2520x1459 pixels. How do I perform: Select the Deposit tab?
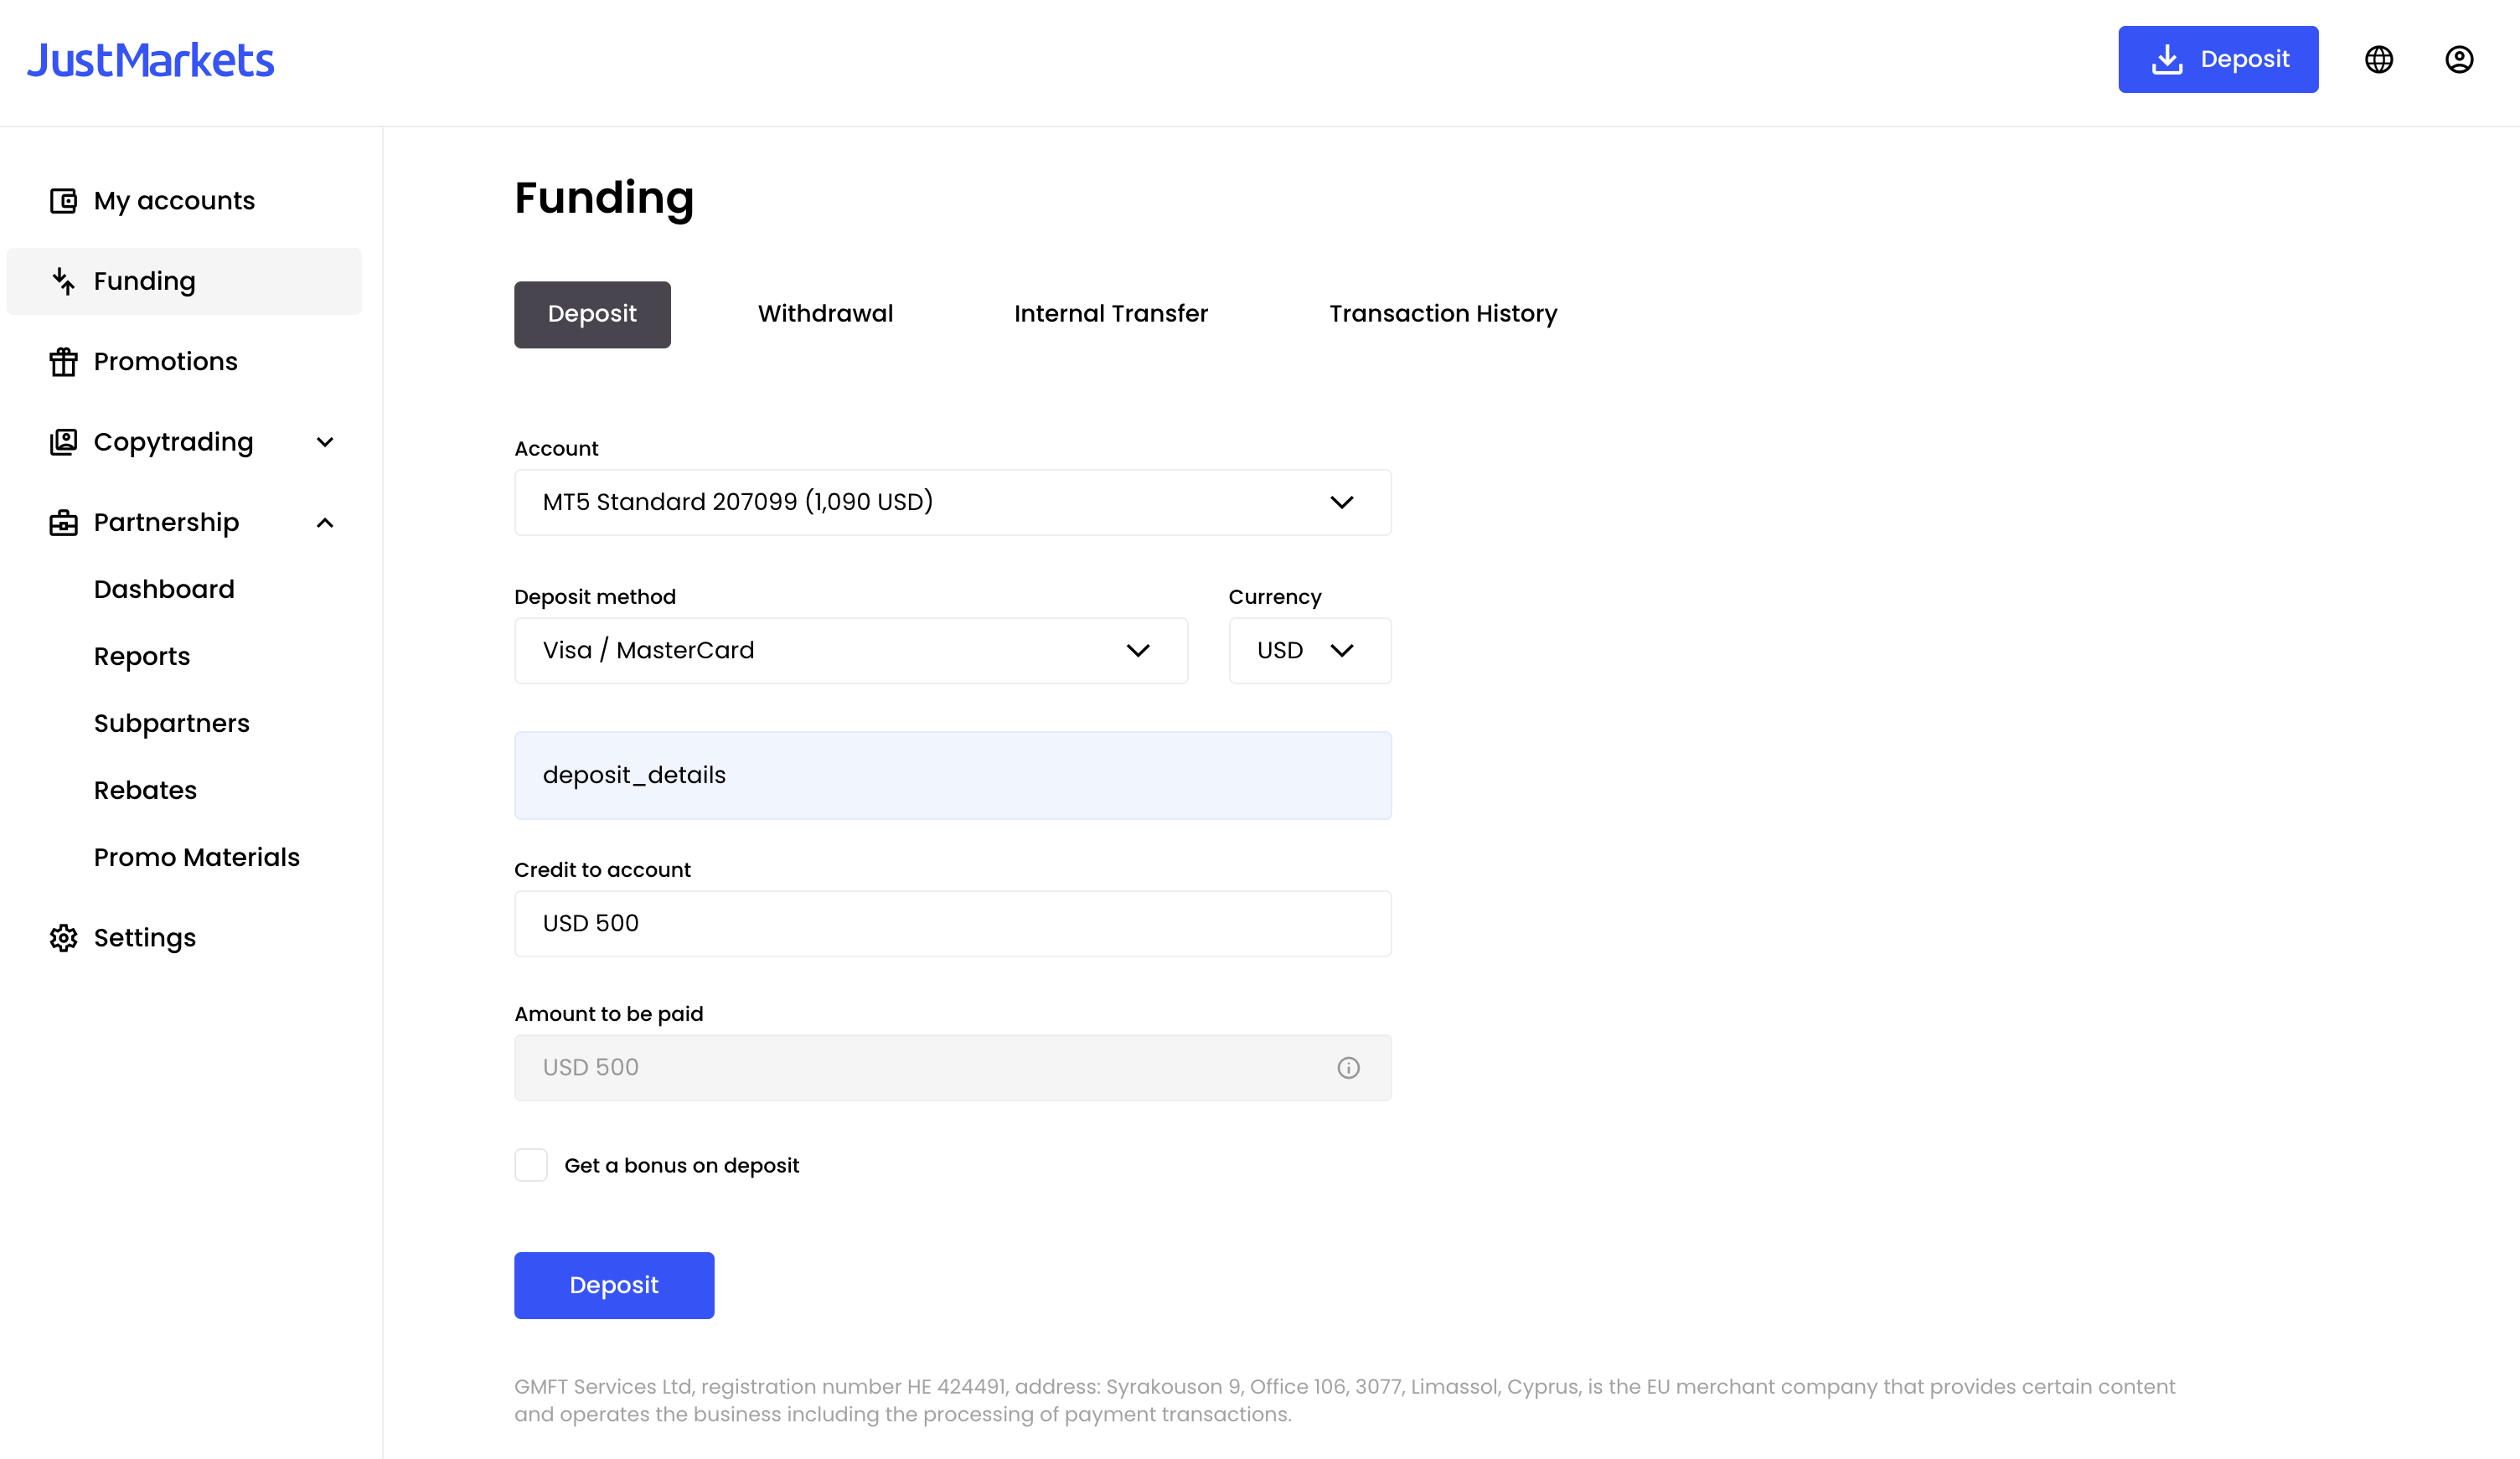(592, 314)
